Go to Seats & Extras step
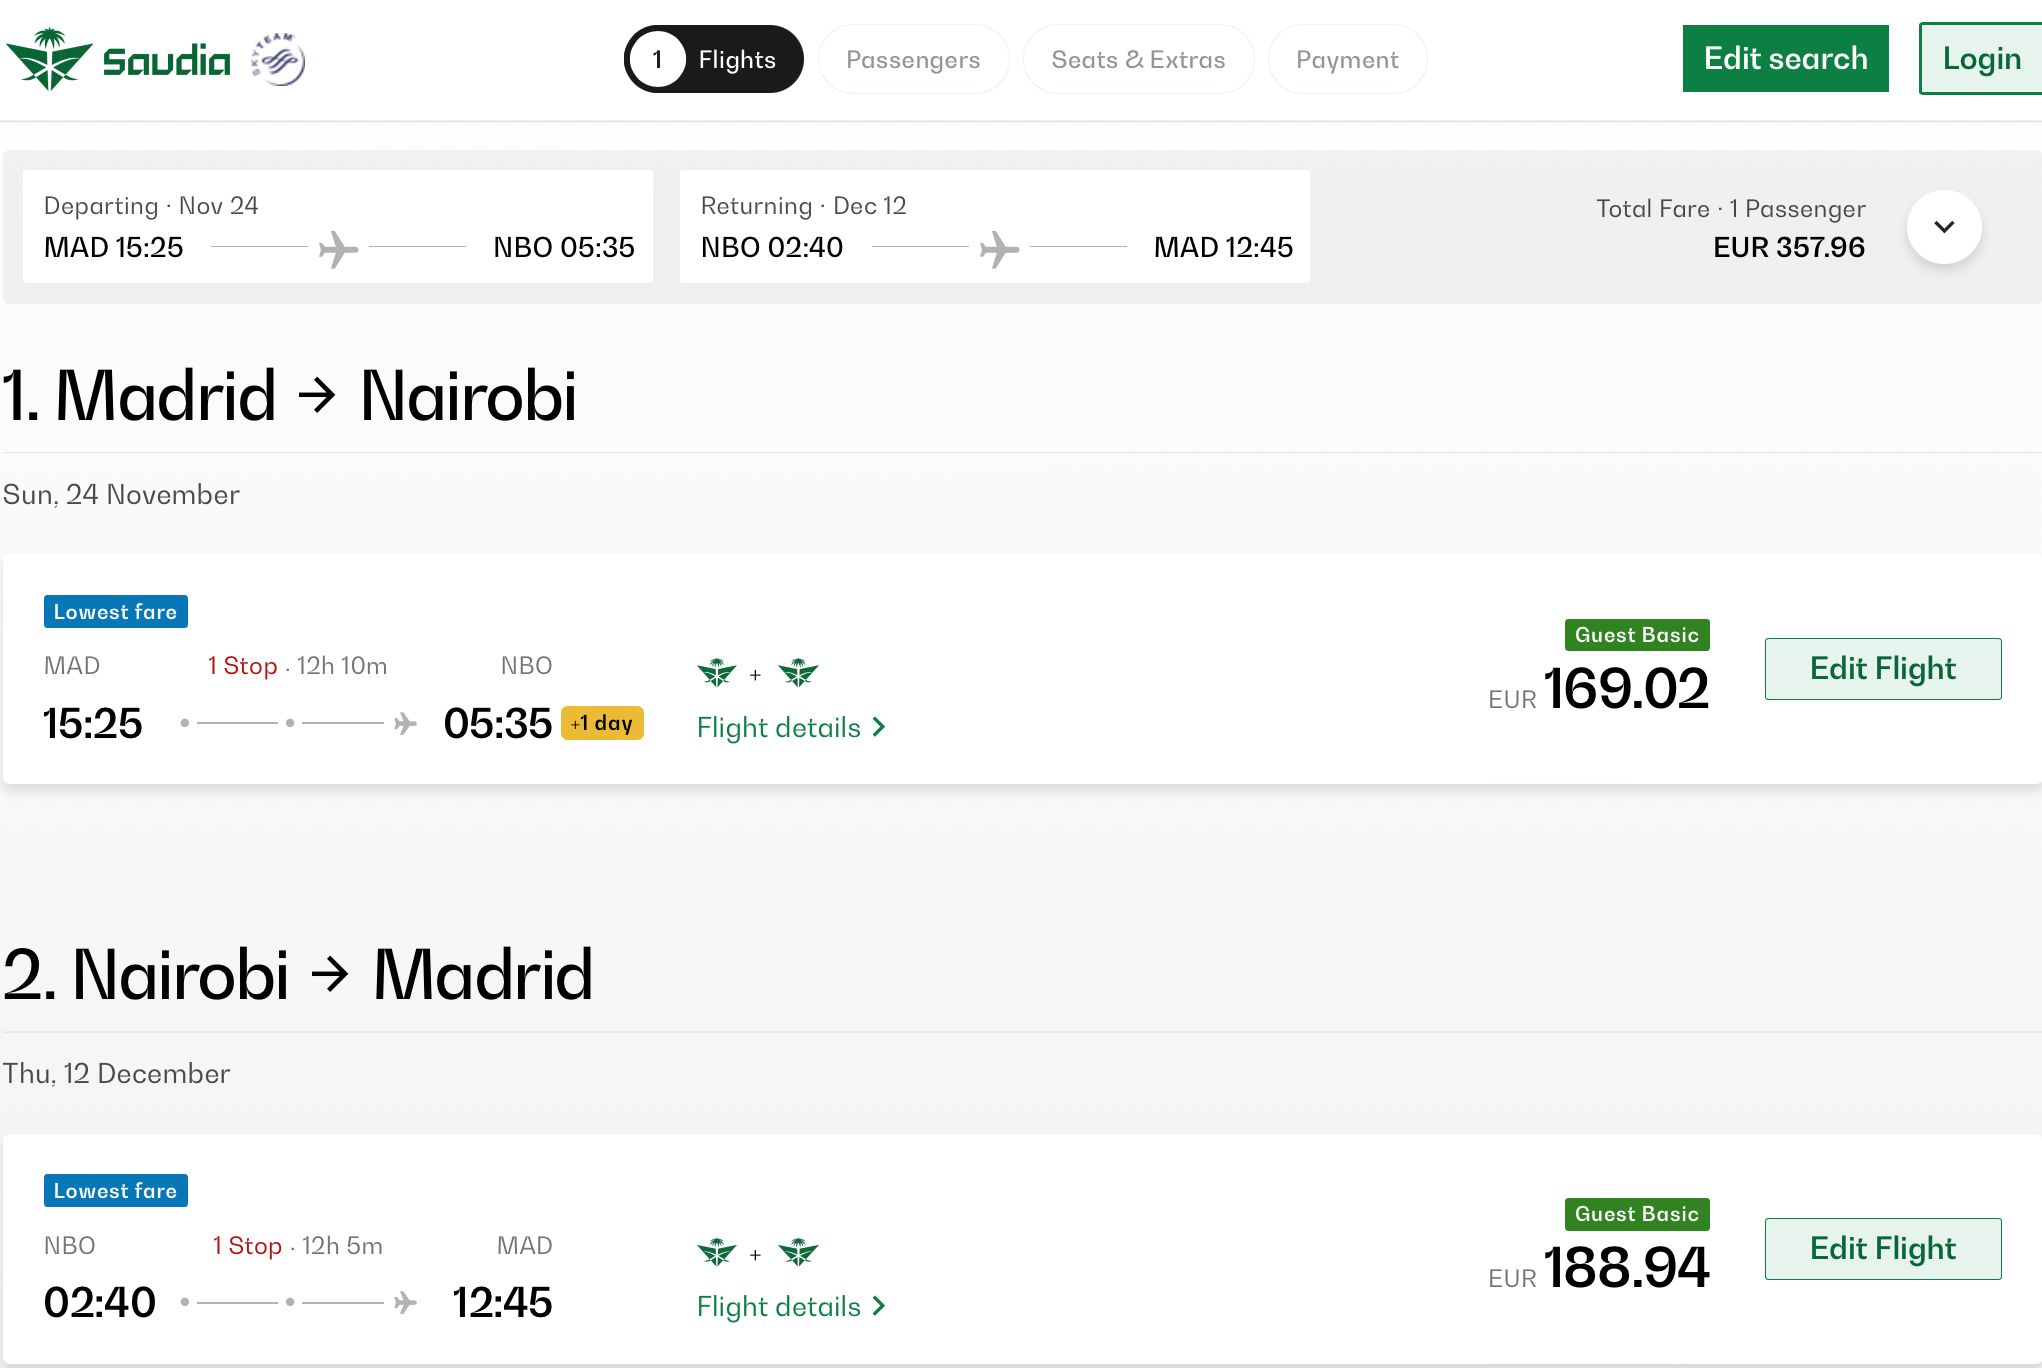 click(x=1138, y=60)
